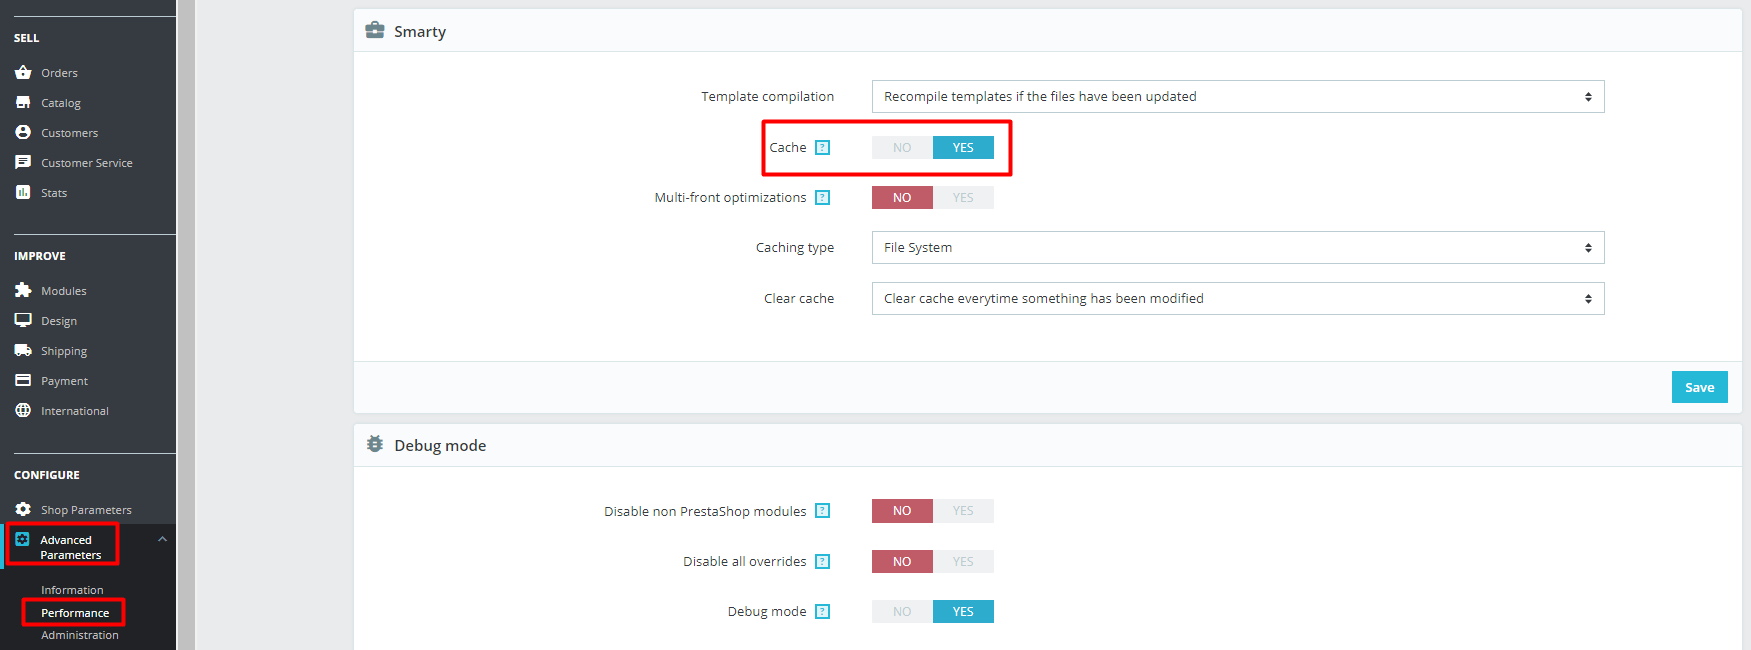1751x650 pixels.
Task: Enable Disable all overrides with YES
Action: (x=963, y=562)
